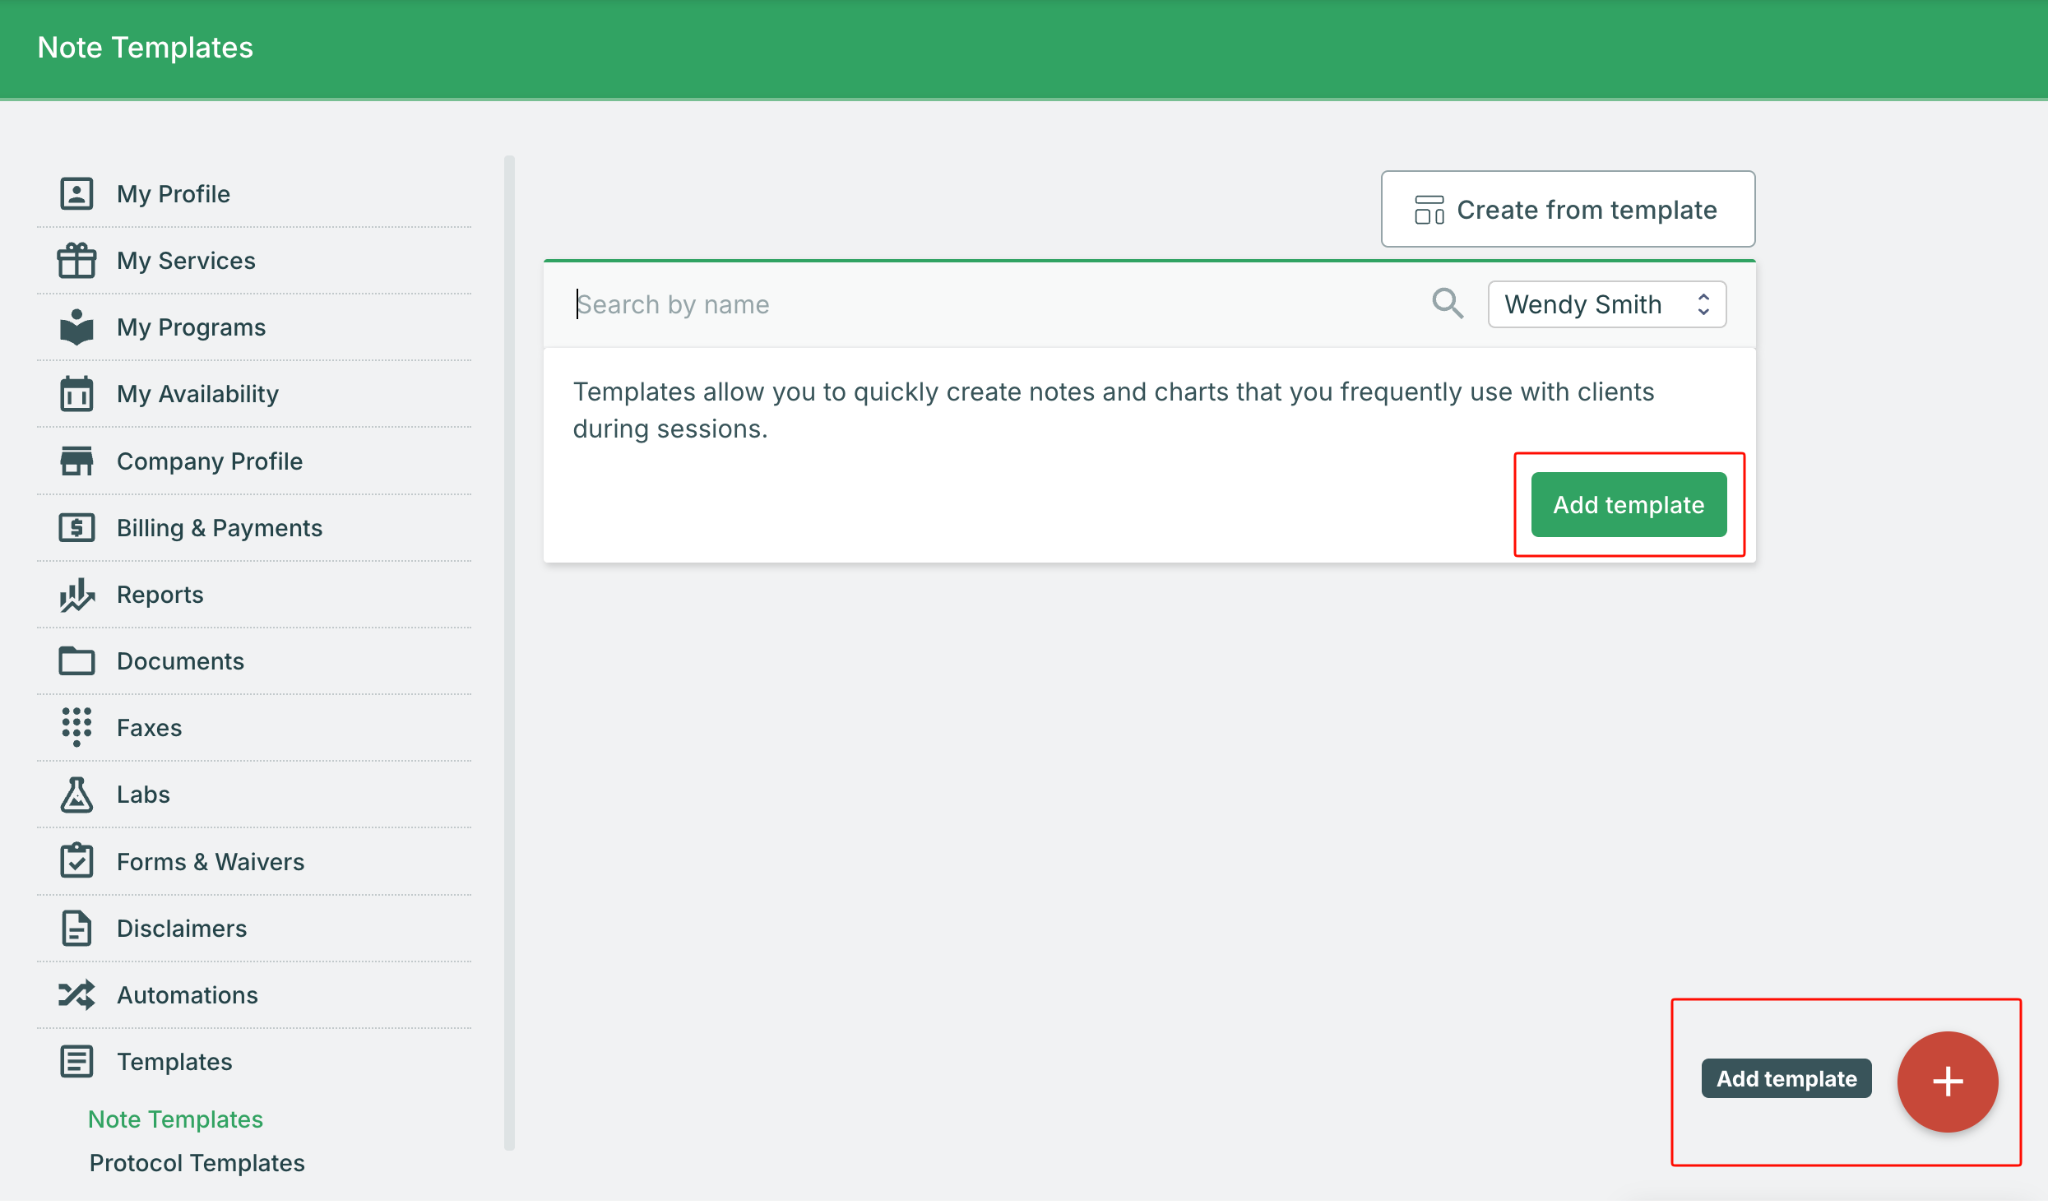Open Protocol Templates submenu item
This screenshot has width=2048, height=1201.
(x=197, y=1163)
